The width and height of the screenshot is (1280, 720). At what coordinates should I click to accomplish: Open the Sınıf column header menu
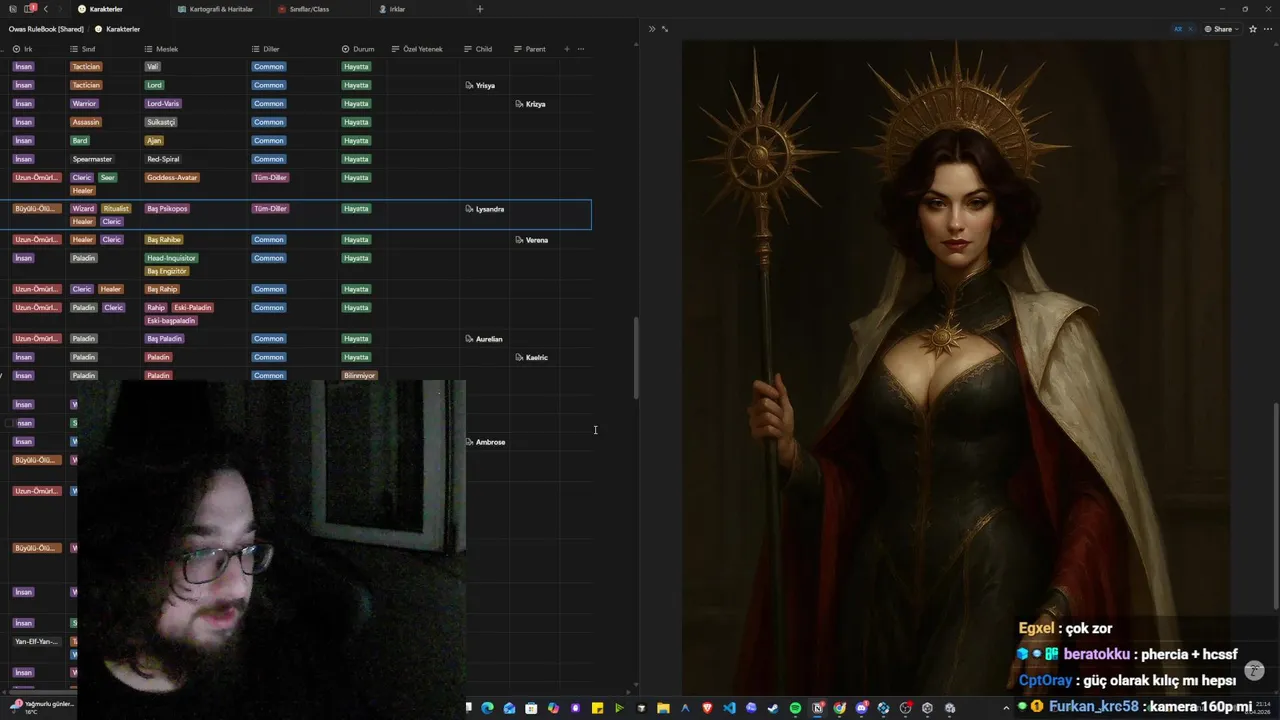click(103, 49)
